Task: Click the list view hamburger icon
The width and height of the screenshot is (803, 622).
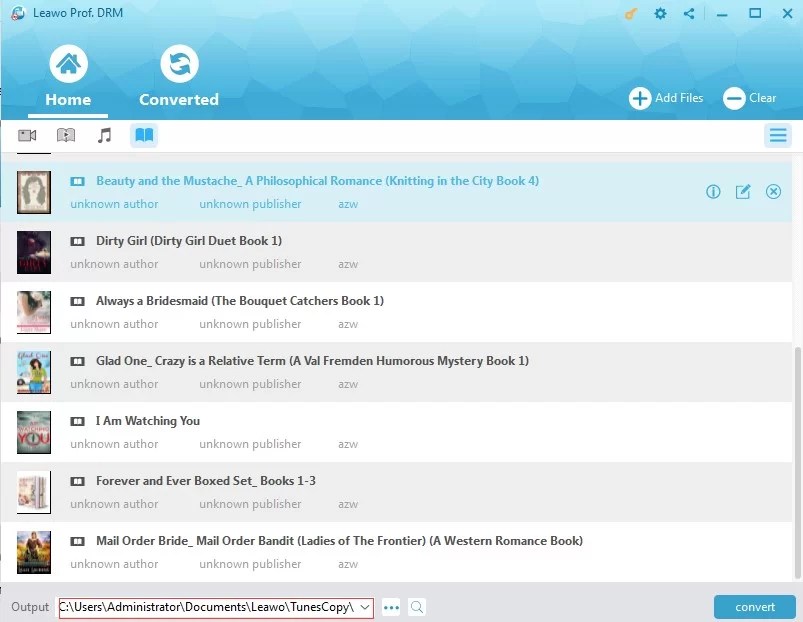Action: 778,134
